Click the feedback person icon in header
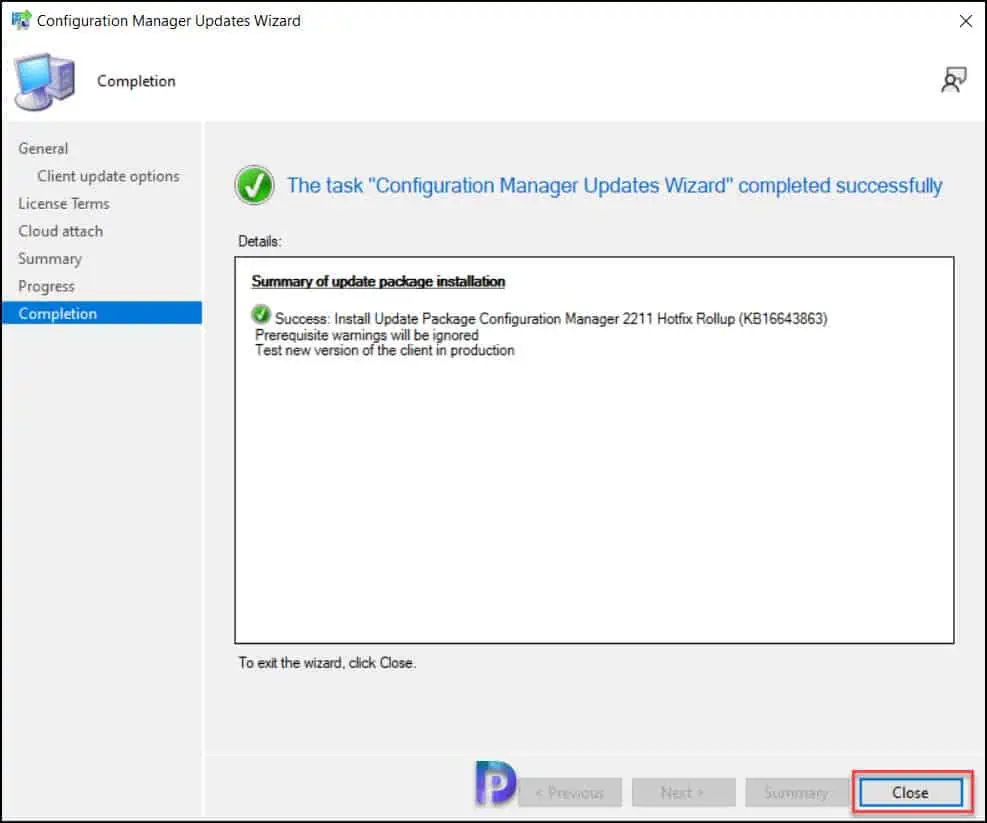 [x=953, y=80]
